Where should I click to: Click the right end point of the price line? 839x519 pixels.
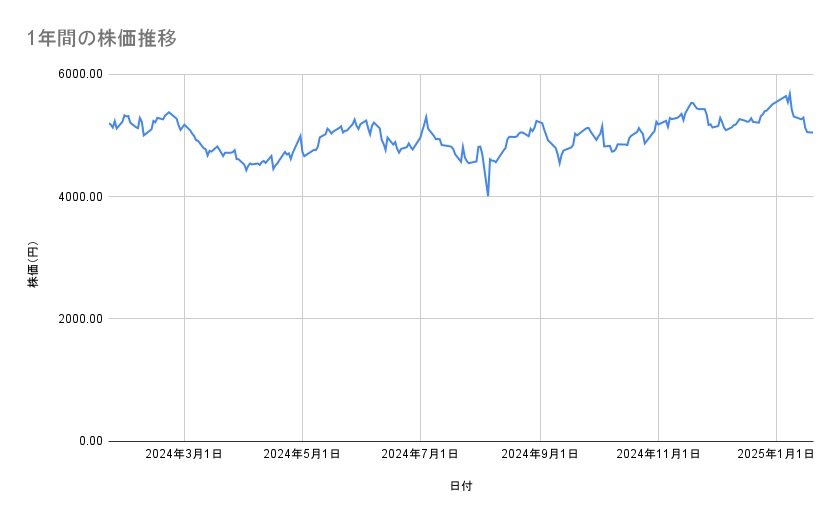[812, 132]
